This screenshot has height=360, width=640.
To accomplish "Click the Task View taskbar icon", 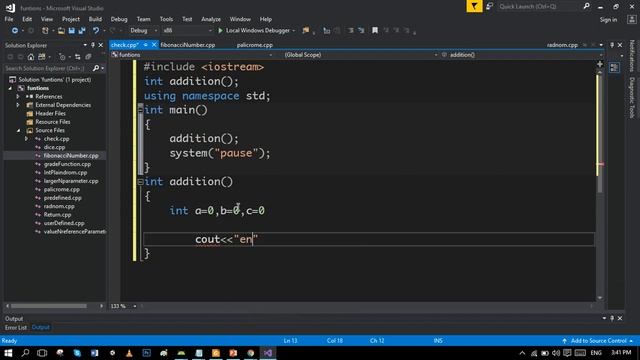I will click(42, 353).
